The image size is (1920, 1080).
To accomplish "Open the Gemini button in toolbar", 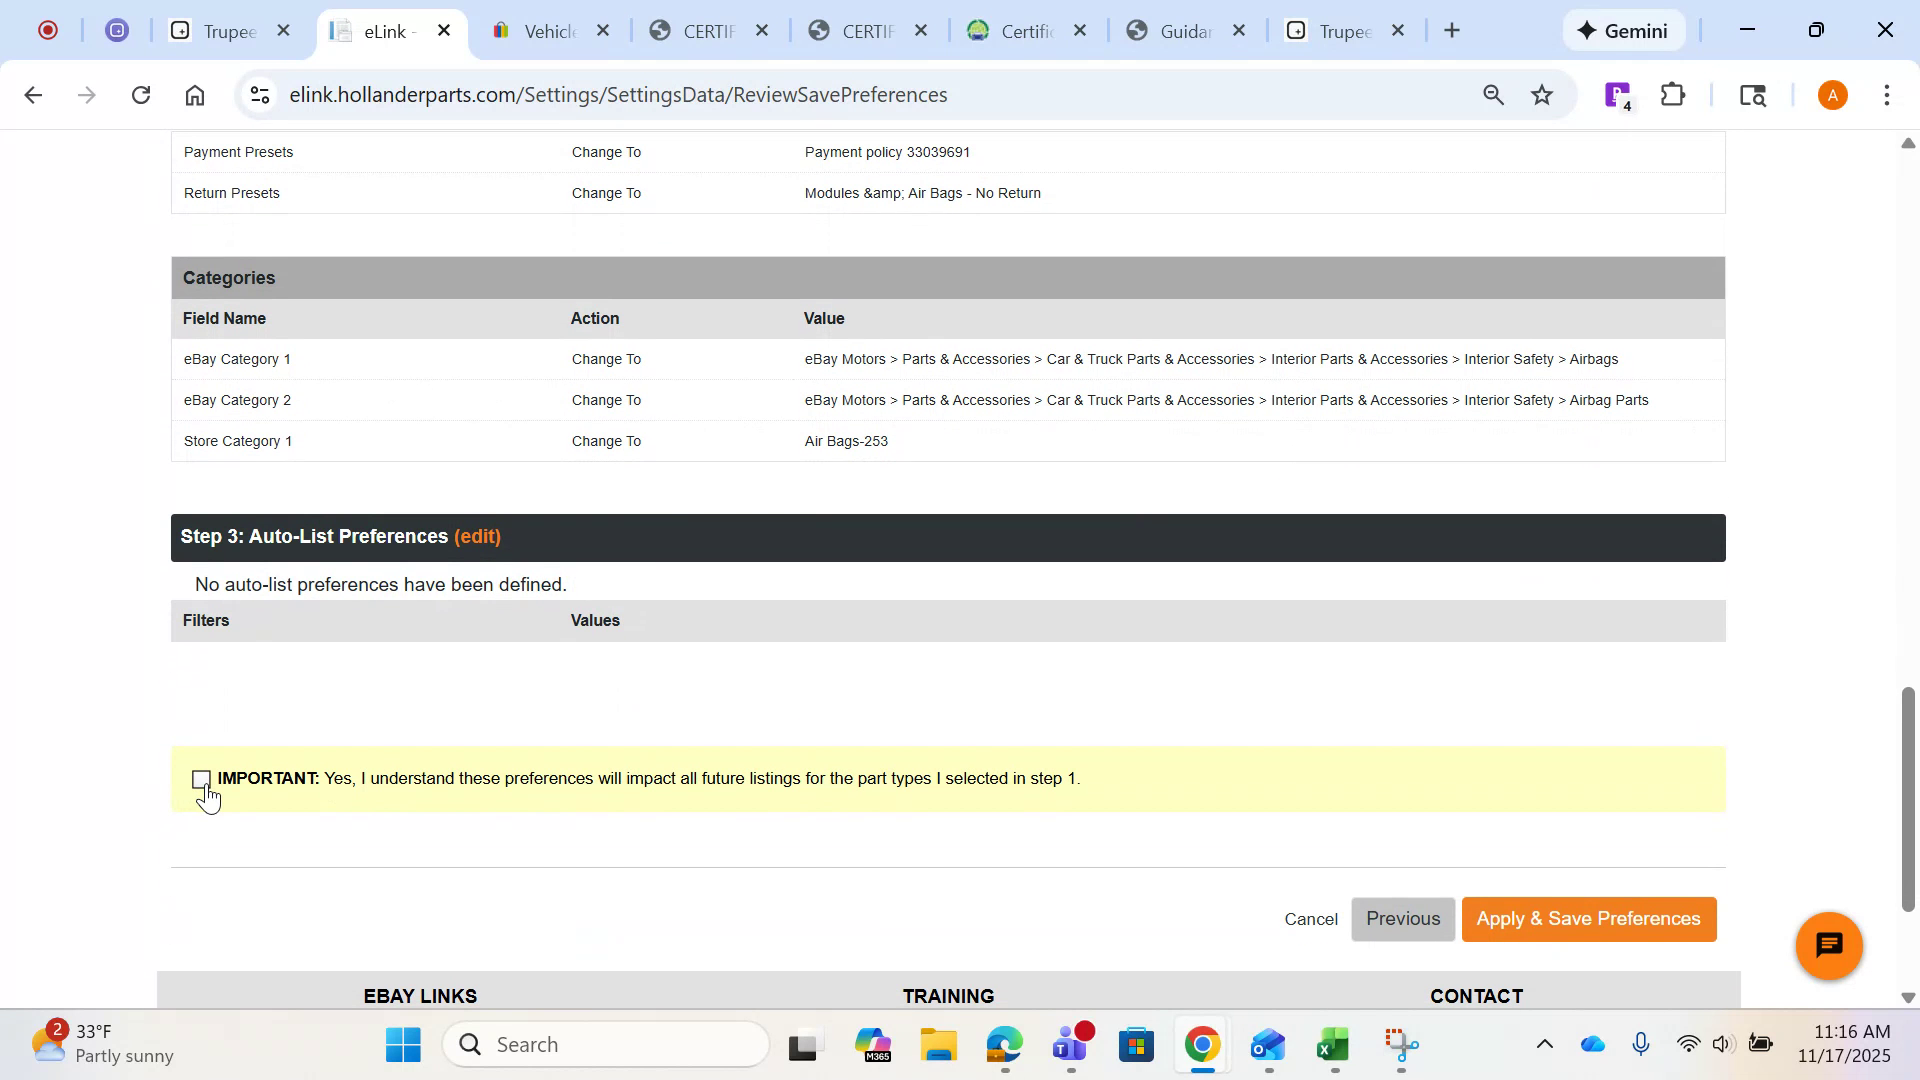I will pyautogui.click(x=1623, y=30).
